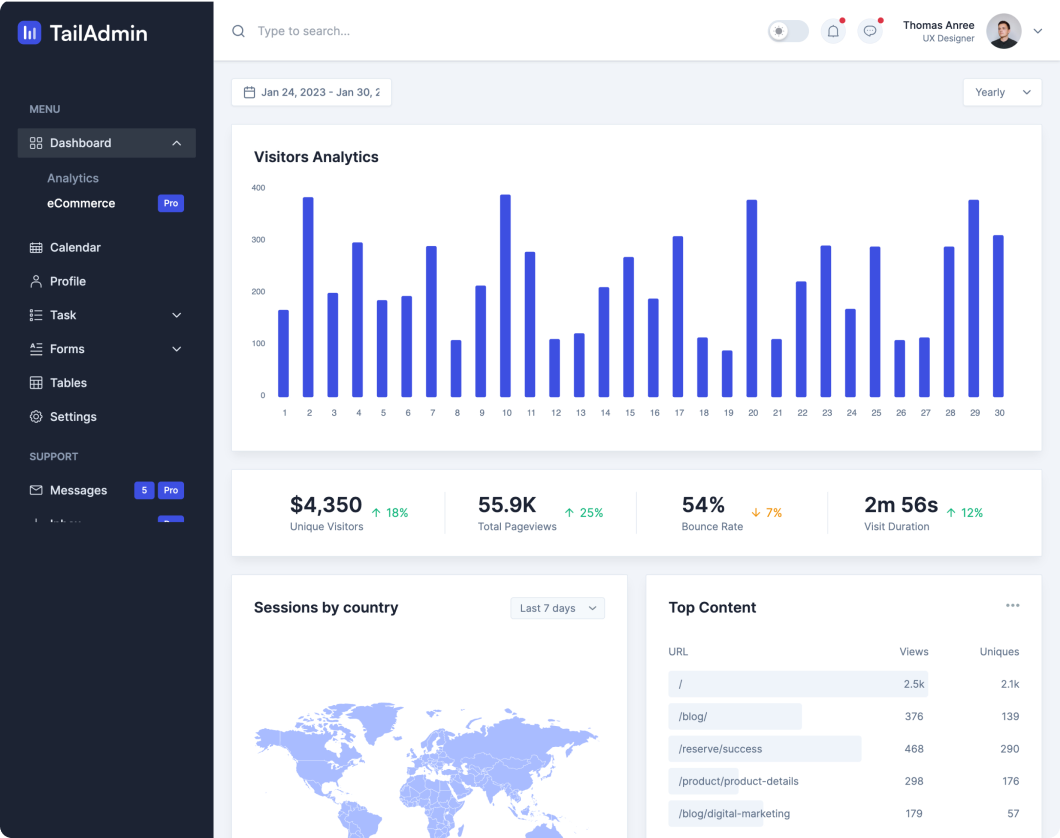Click the notification bell icon

coord(833,31)
